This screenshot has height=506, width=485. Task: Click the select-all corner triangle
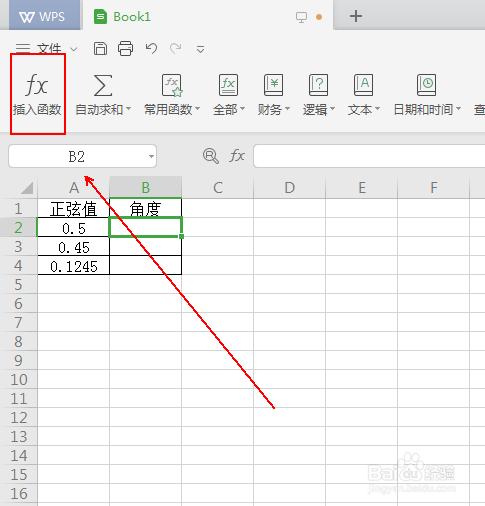[x=27, y=188]
